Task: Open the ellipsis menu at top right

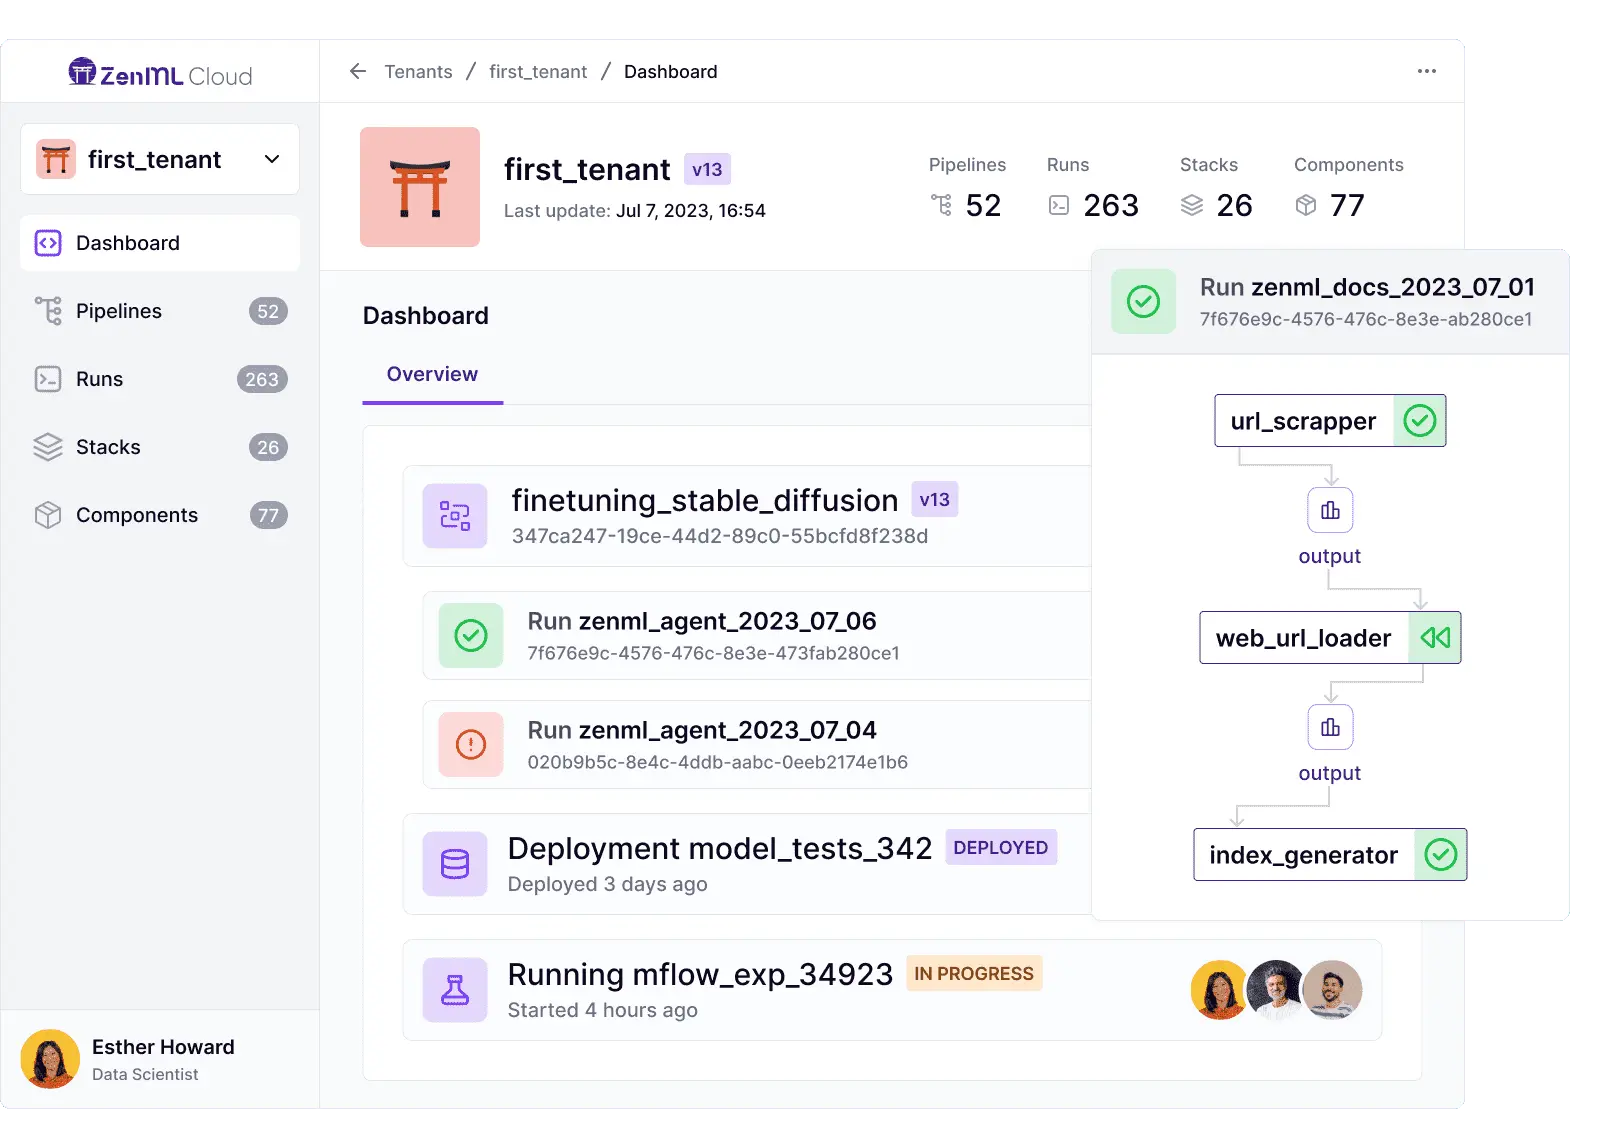Action: pos(1427,70)
